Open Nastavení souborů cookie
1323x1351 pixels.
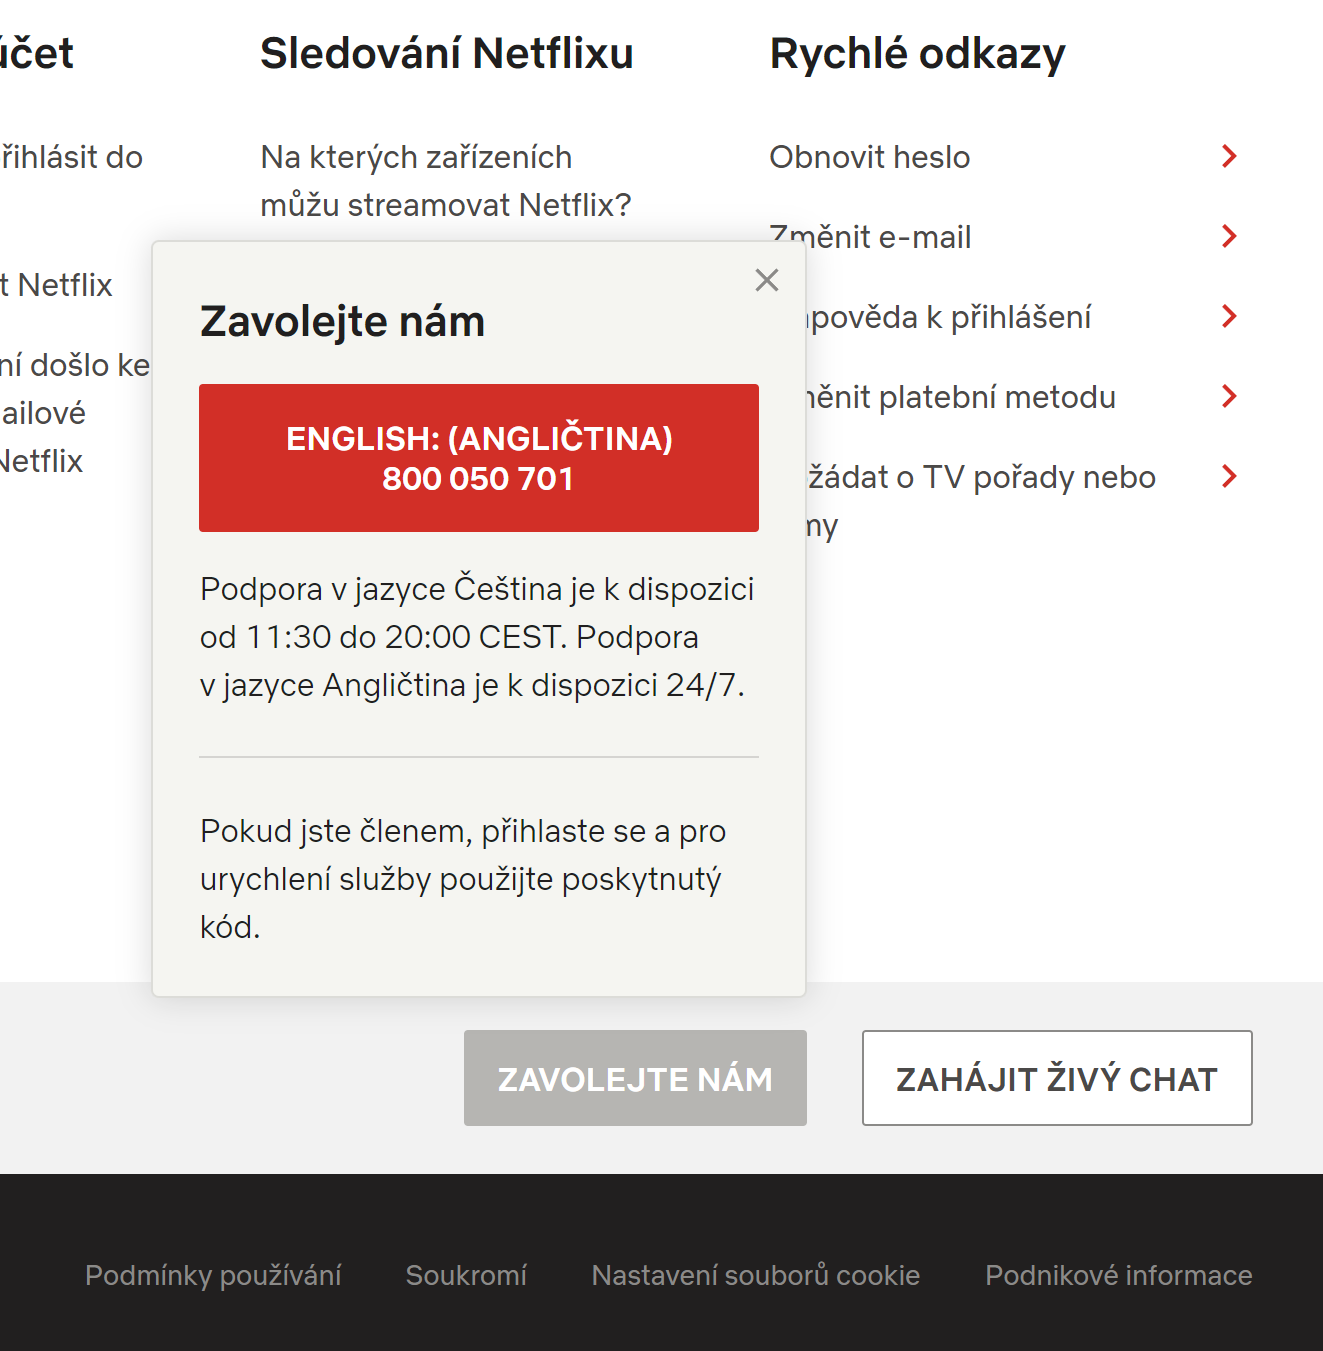(x=756, y=1275)
